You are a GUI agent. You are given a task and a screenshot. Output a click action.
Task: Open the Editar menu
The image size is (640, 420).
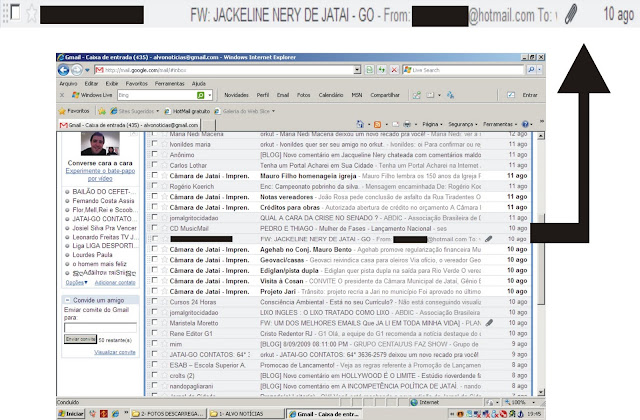tap(91, 83)
